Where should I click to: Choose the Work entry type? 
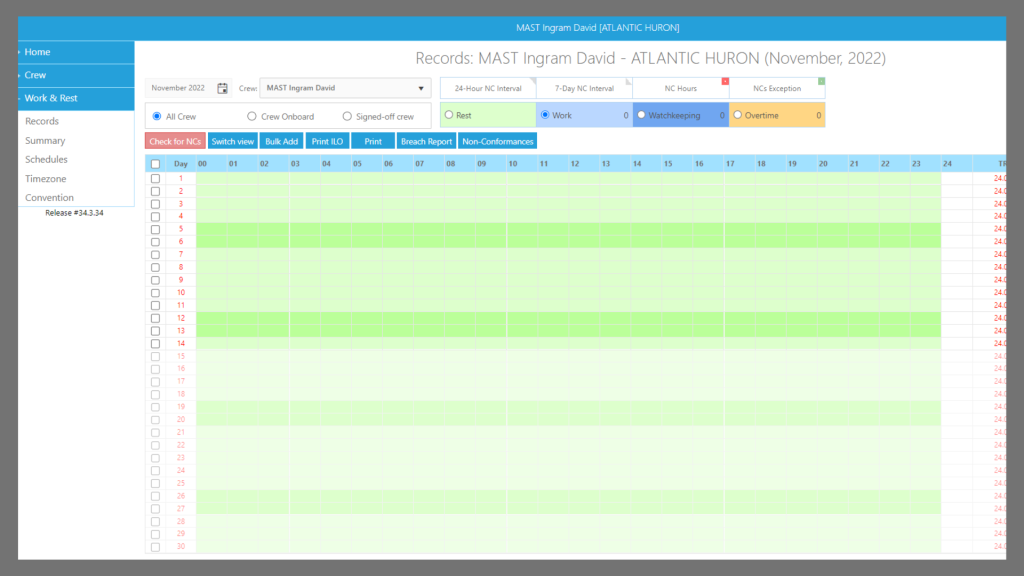click(545, 115)
